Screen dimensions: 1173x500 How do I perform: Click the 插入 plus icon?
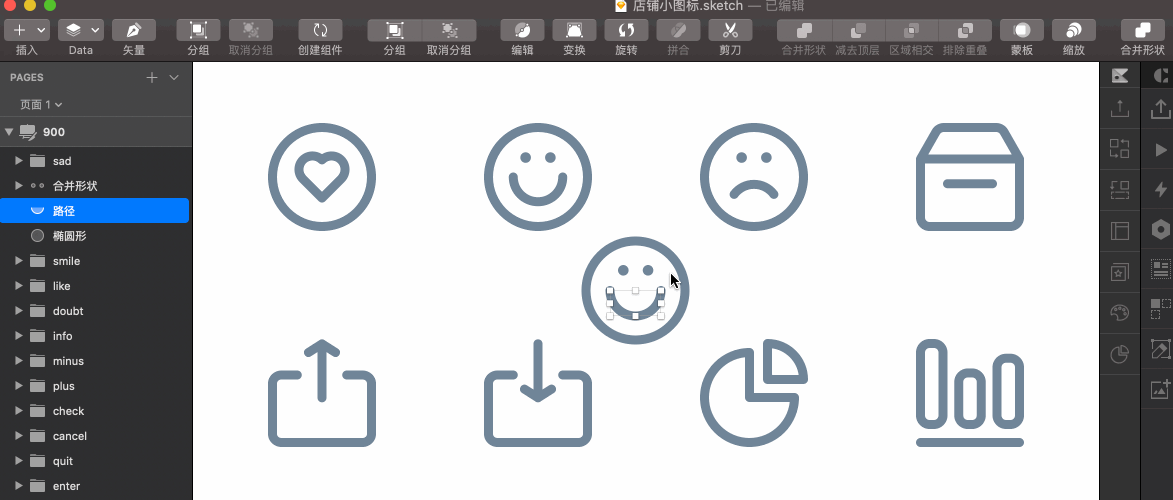coord(19,30)
